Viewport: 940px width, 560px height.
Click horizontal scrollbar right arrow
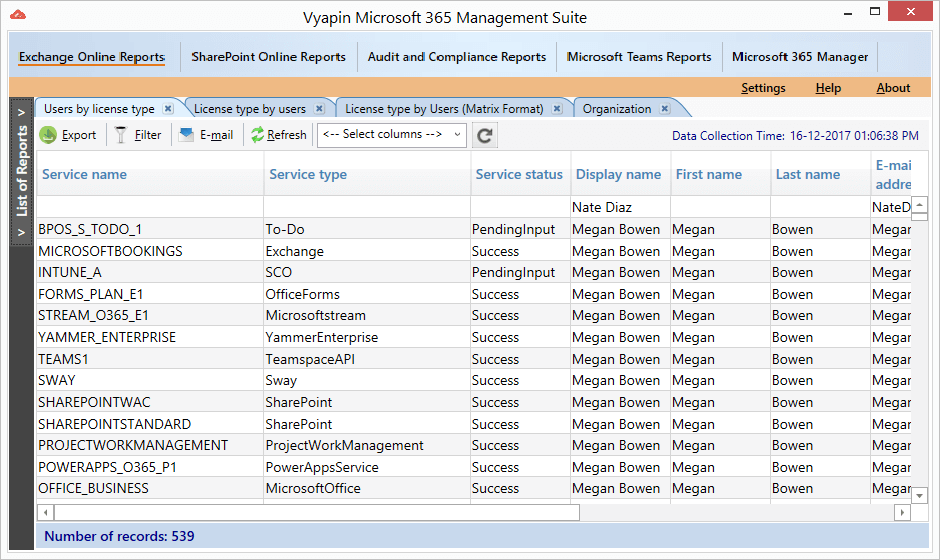tap(902, 513)
